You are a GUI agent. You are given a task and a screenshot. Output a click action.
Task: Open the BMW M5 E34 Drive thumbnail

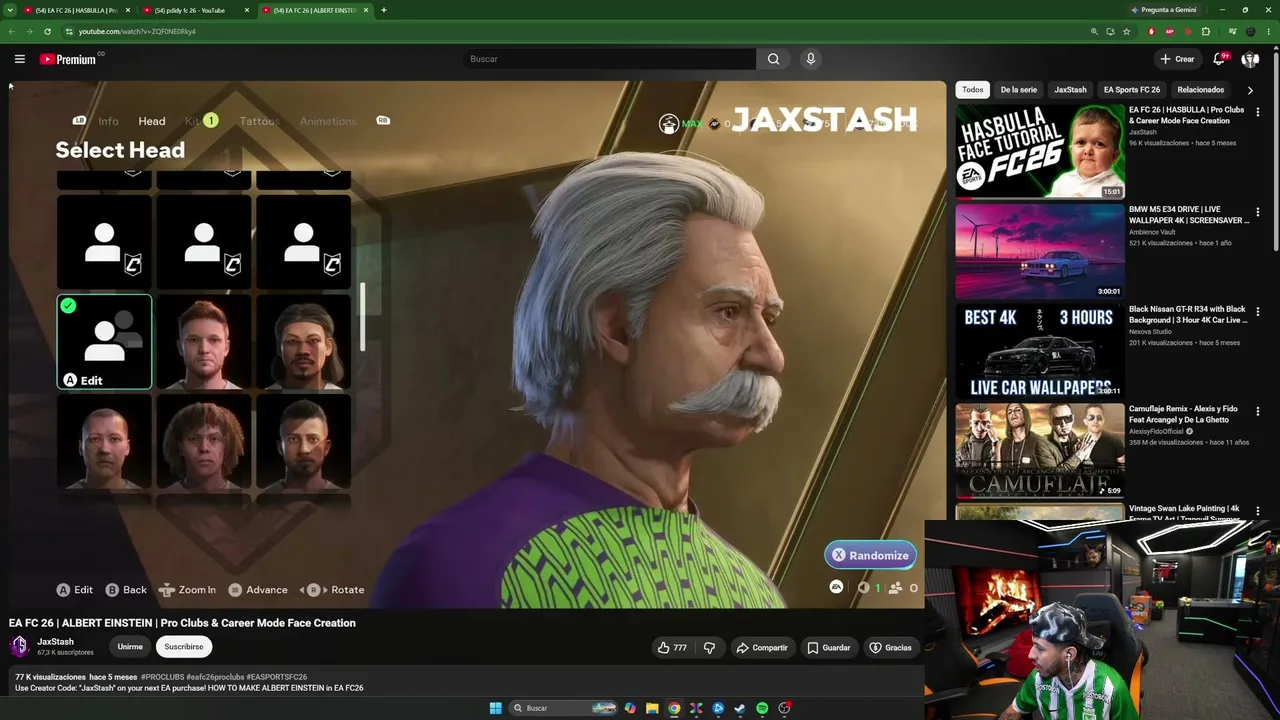pos(1040,251)
